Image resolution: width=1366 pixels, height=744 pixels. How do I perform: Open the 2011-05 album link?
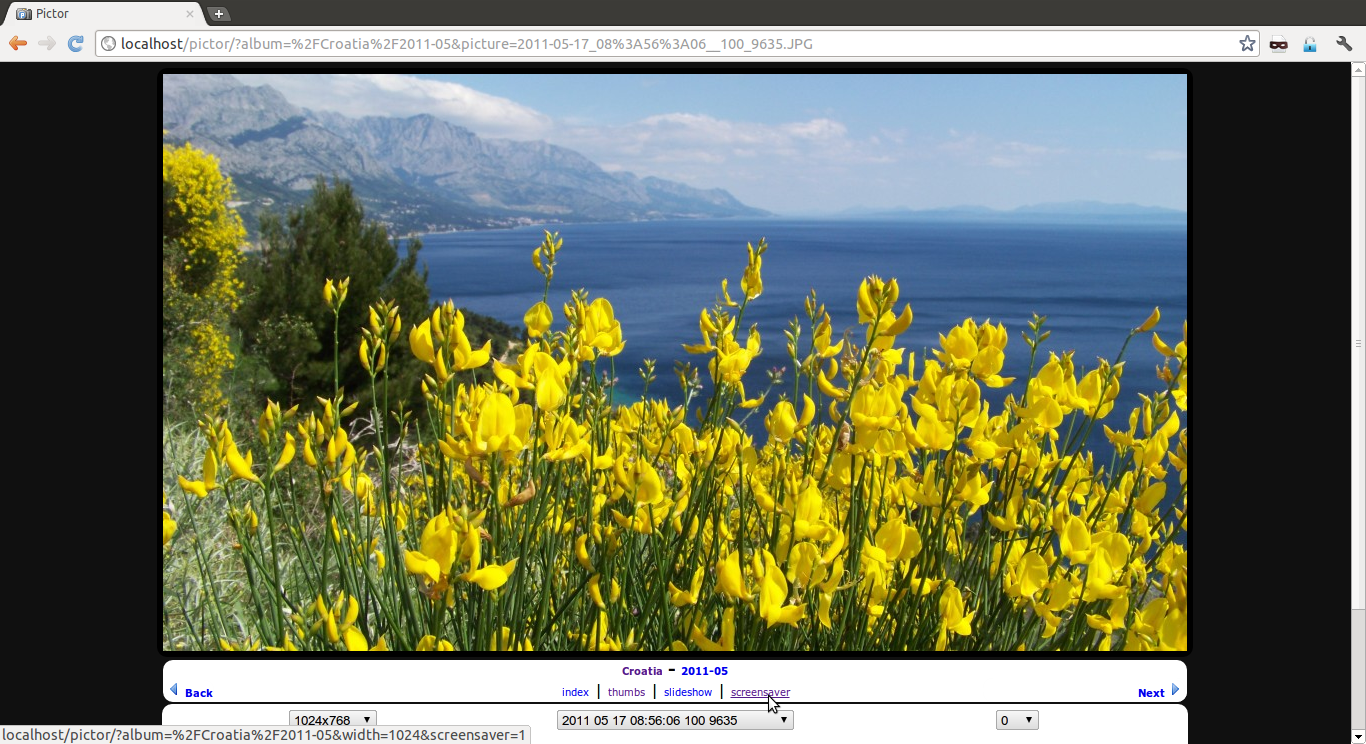pyautogui.click(x=704, y=671)
